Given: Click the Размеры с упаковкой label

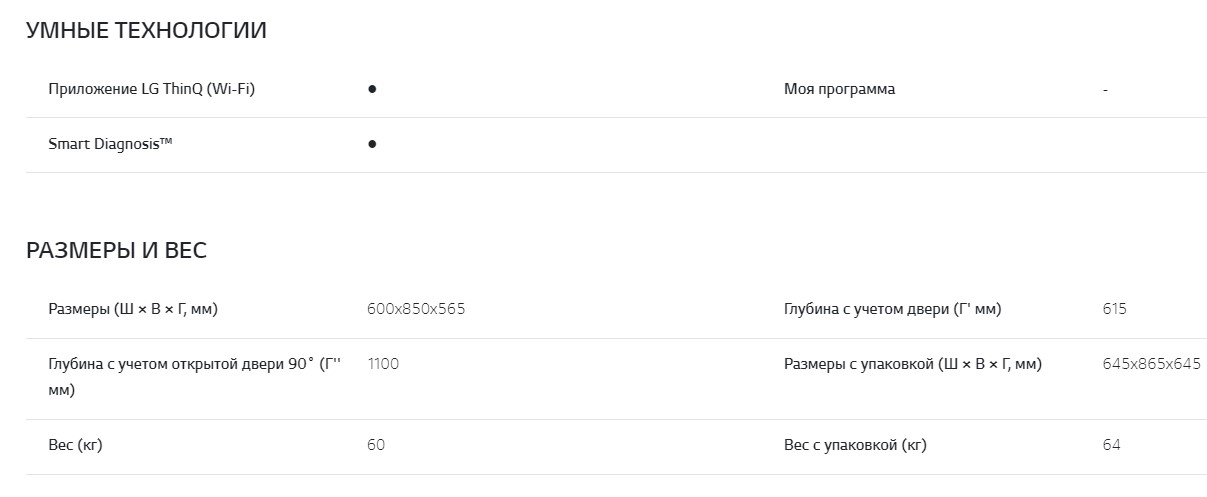Looking at the screenshot, I should 912,364.
